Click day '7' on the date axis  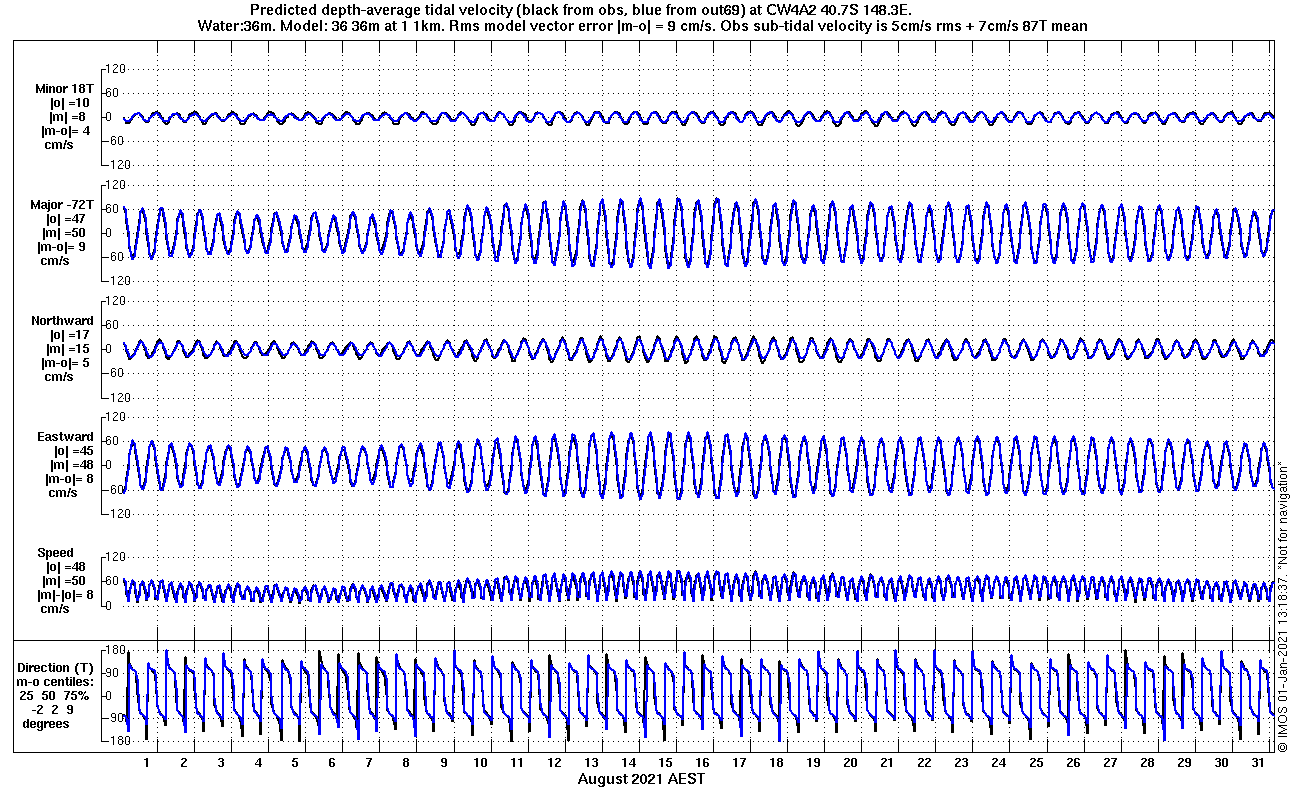(x=368, y=763)
